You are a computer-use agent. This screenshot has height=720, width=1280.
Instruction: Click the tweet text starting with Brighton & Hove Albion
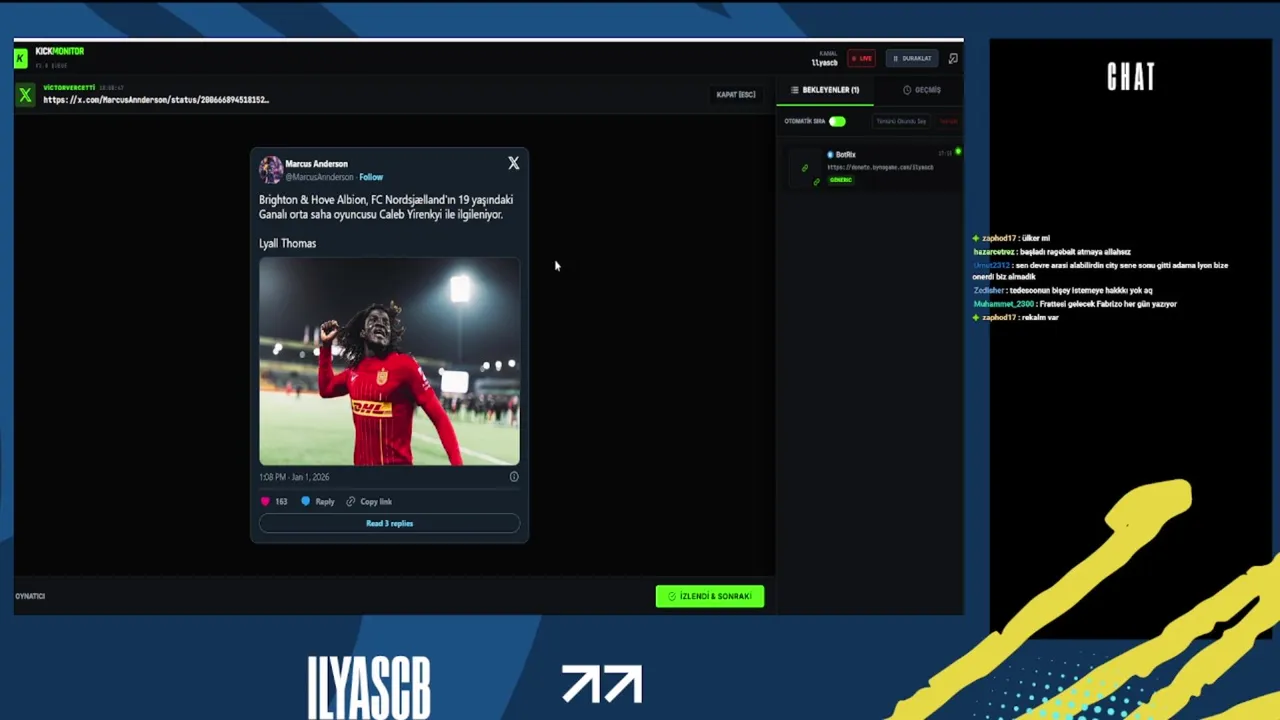pyautogui.click(x=386, y=207)
